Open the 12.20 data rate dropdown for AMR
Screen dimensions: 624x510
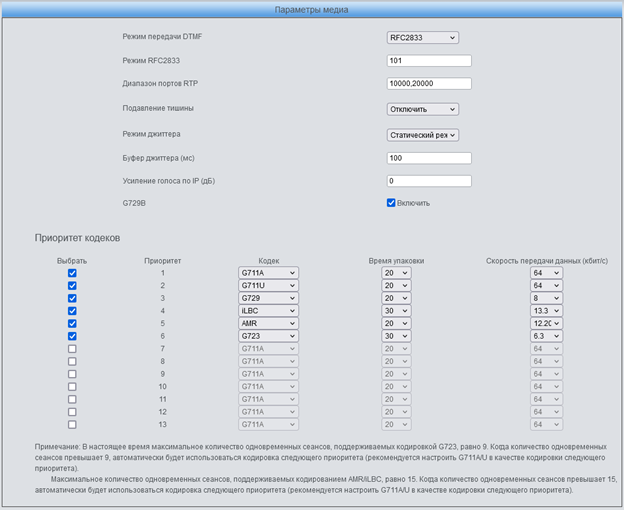[546, 323]
